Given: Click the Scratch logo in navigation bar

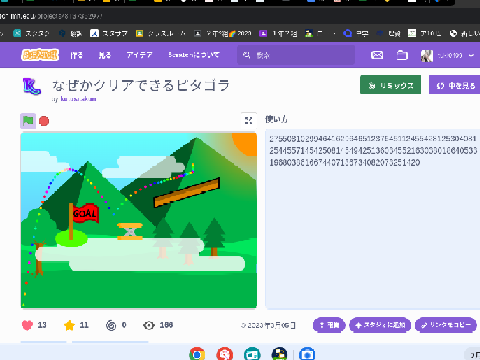Looking at the screenshot, I should pyautogui.click(x=40, y=55).
